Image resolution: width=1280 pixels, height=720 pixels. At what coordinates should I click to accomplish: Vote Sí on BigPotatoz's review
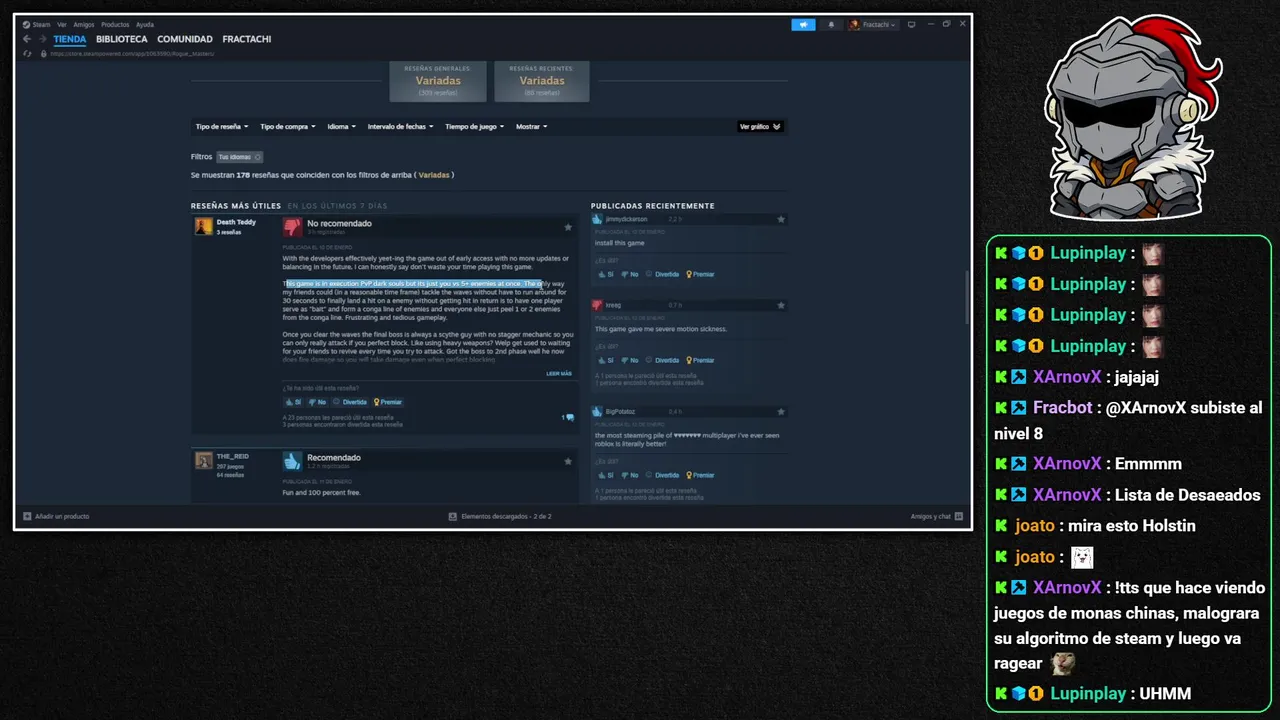(605, 475)
